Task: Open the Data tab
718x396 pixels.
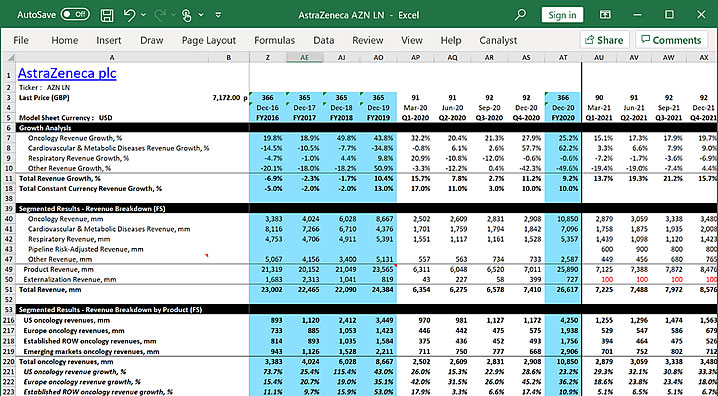Action: [324, 40]
